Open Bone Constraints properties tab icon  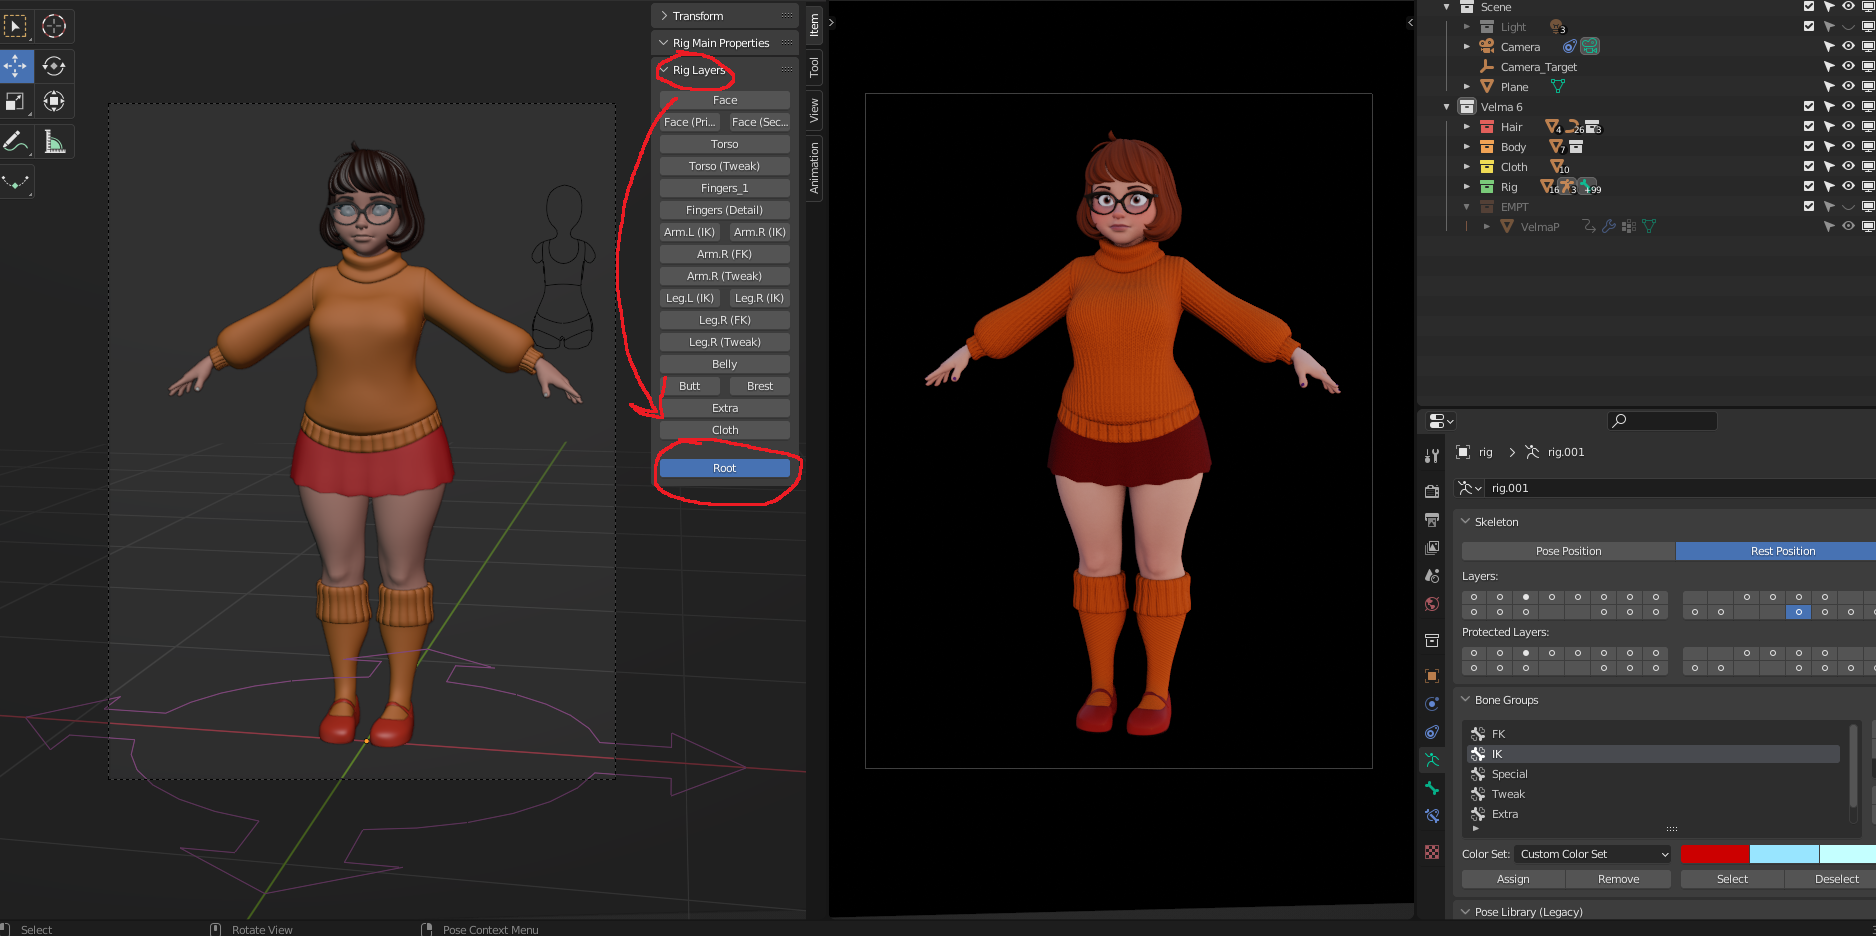click(x=1432, y=816)
